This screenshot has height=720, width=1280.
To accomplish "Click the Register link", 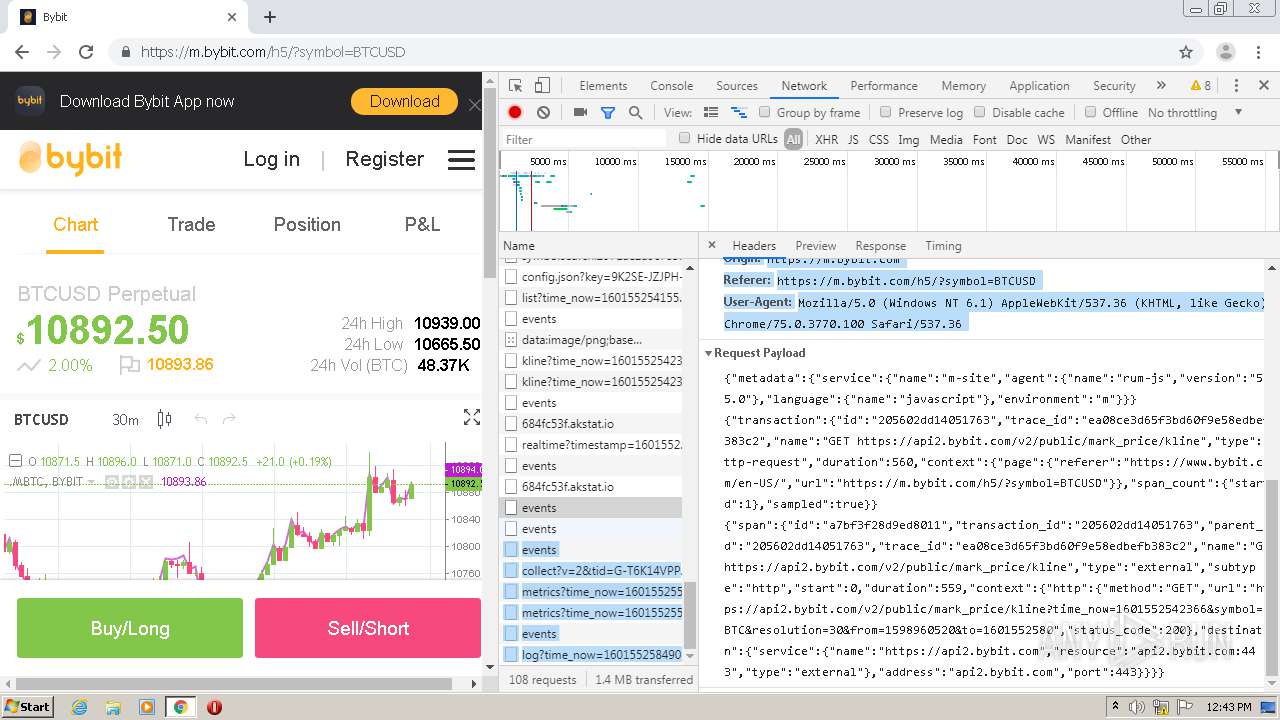I will [385, 159].
